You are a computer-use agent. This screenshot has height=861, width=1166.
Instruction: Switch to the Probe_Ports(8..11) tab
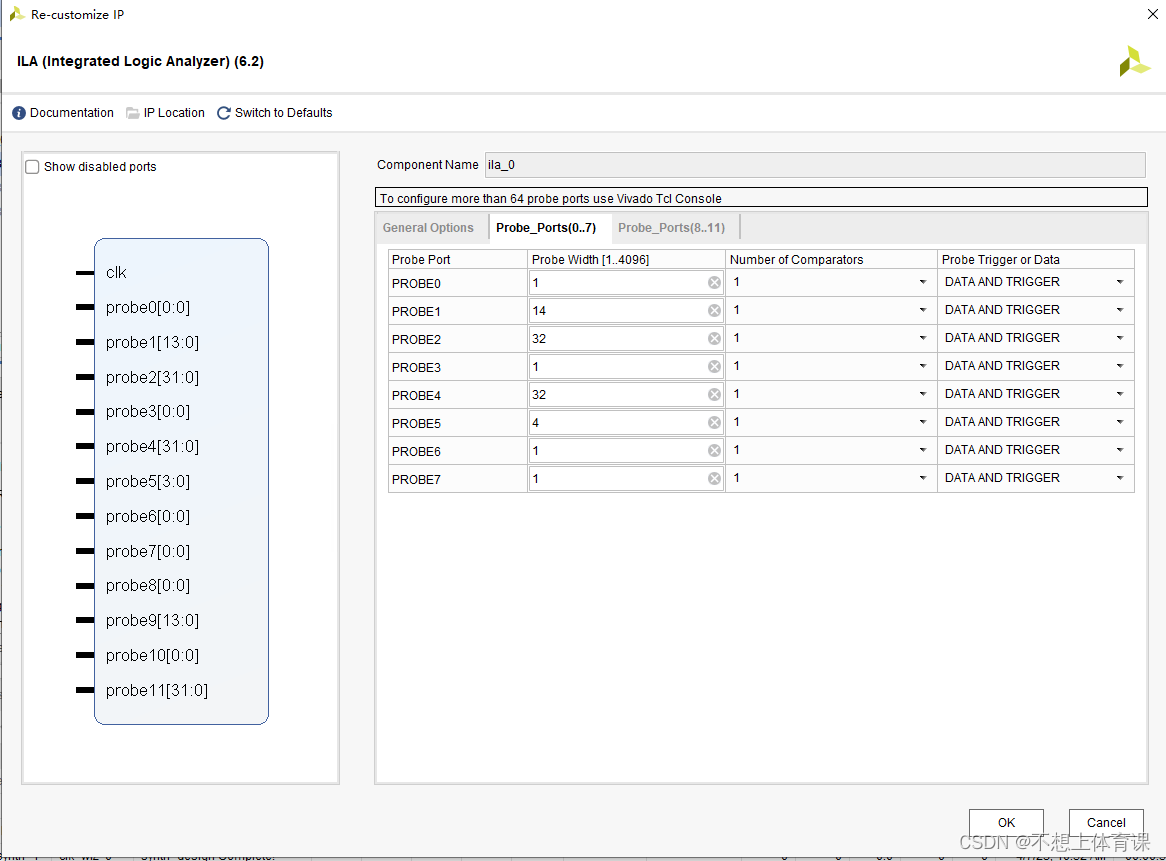click(671, 228)
